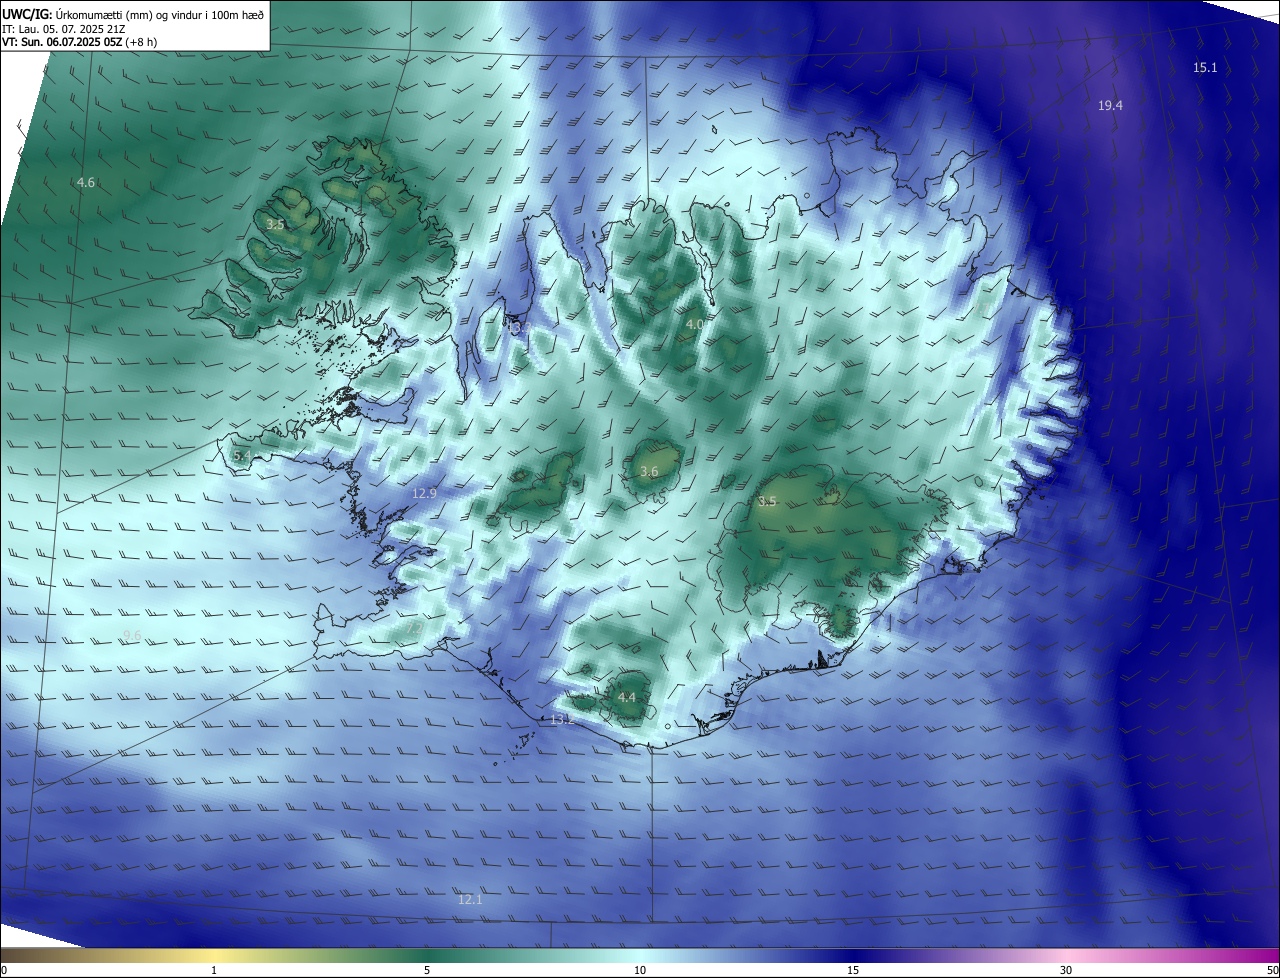
Task: Click the 4.6 value label over the sea
Action: pos(86,182)
